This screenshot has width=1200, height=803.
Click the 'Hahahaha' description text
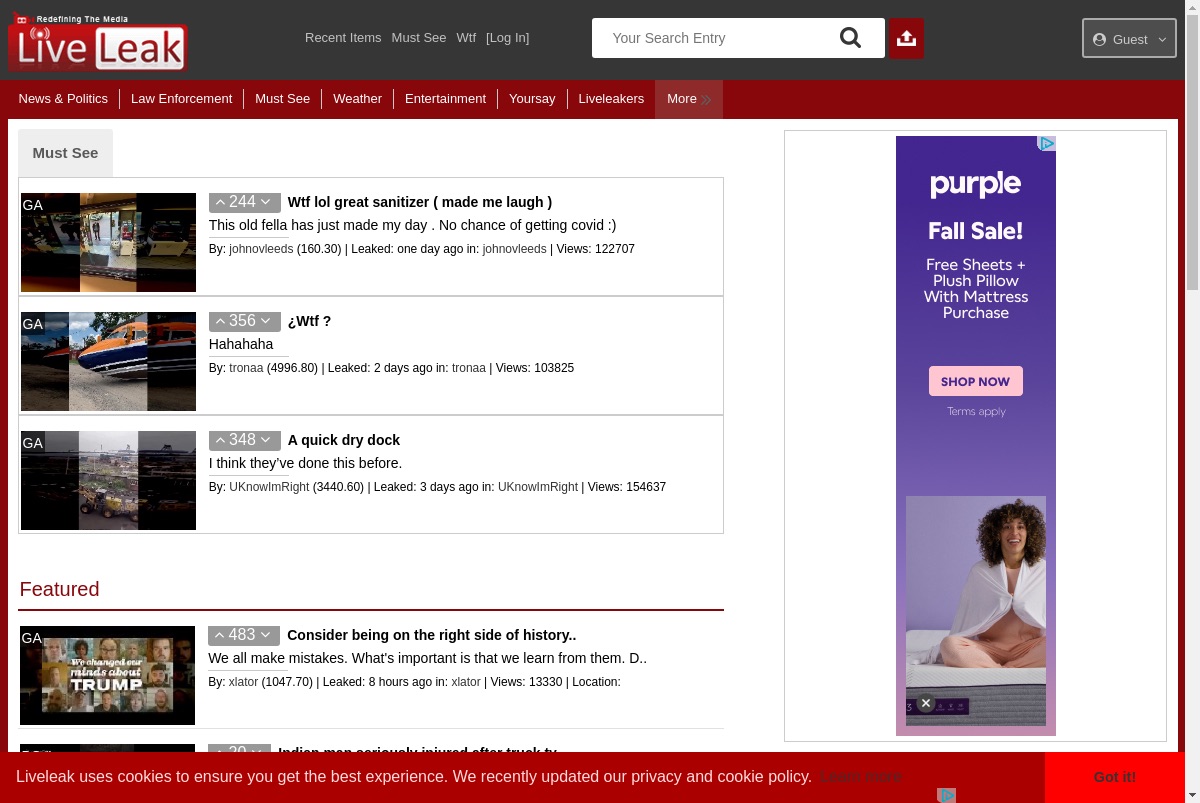pyautogui.click(x=241, y=344)
